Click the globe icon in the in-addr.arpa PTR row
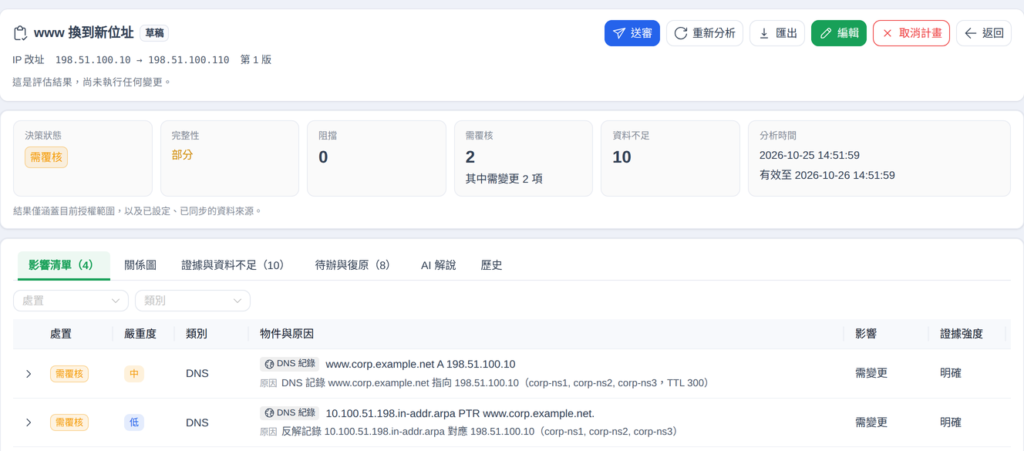 tap(269, 413)
